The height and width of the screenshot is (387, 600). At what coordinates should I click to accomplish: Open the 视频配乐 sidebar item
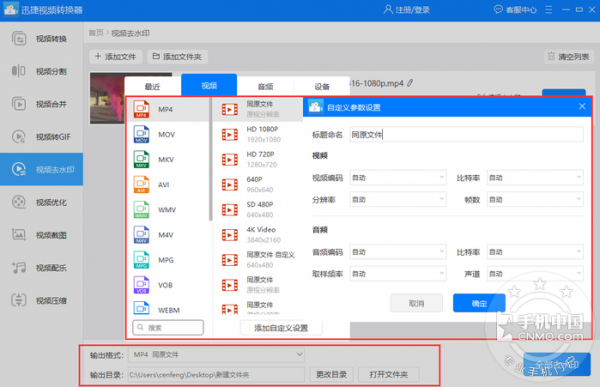(x=41, y=268)
